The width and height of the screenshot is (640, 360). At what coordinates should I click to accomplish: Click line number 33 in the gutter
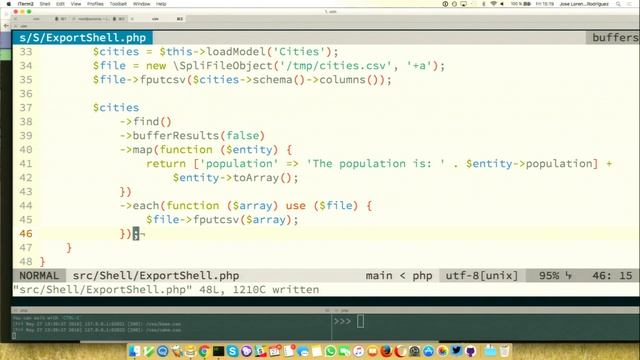coord(26,52)
